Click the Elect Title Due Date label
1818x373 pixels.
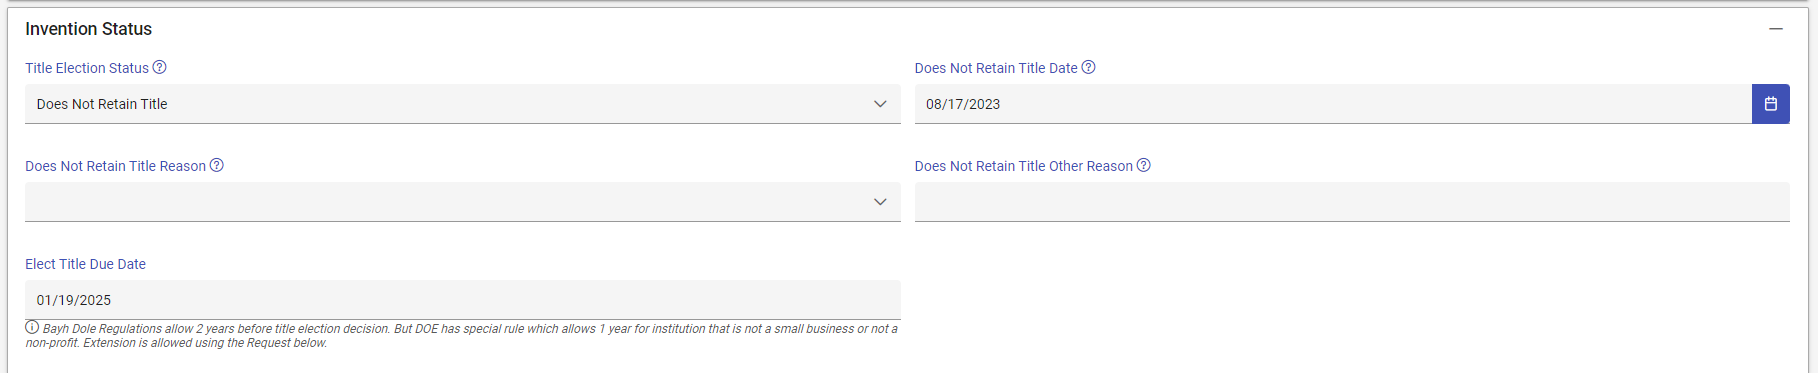[x=85, y=264]
